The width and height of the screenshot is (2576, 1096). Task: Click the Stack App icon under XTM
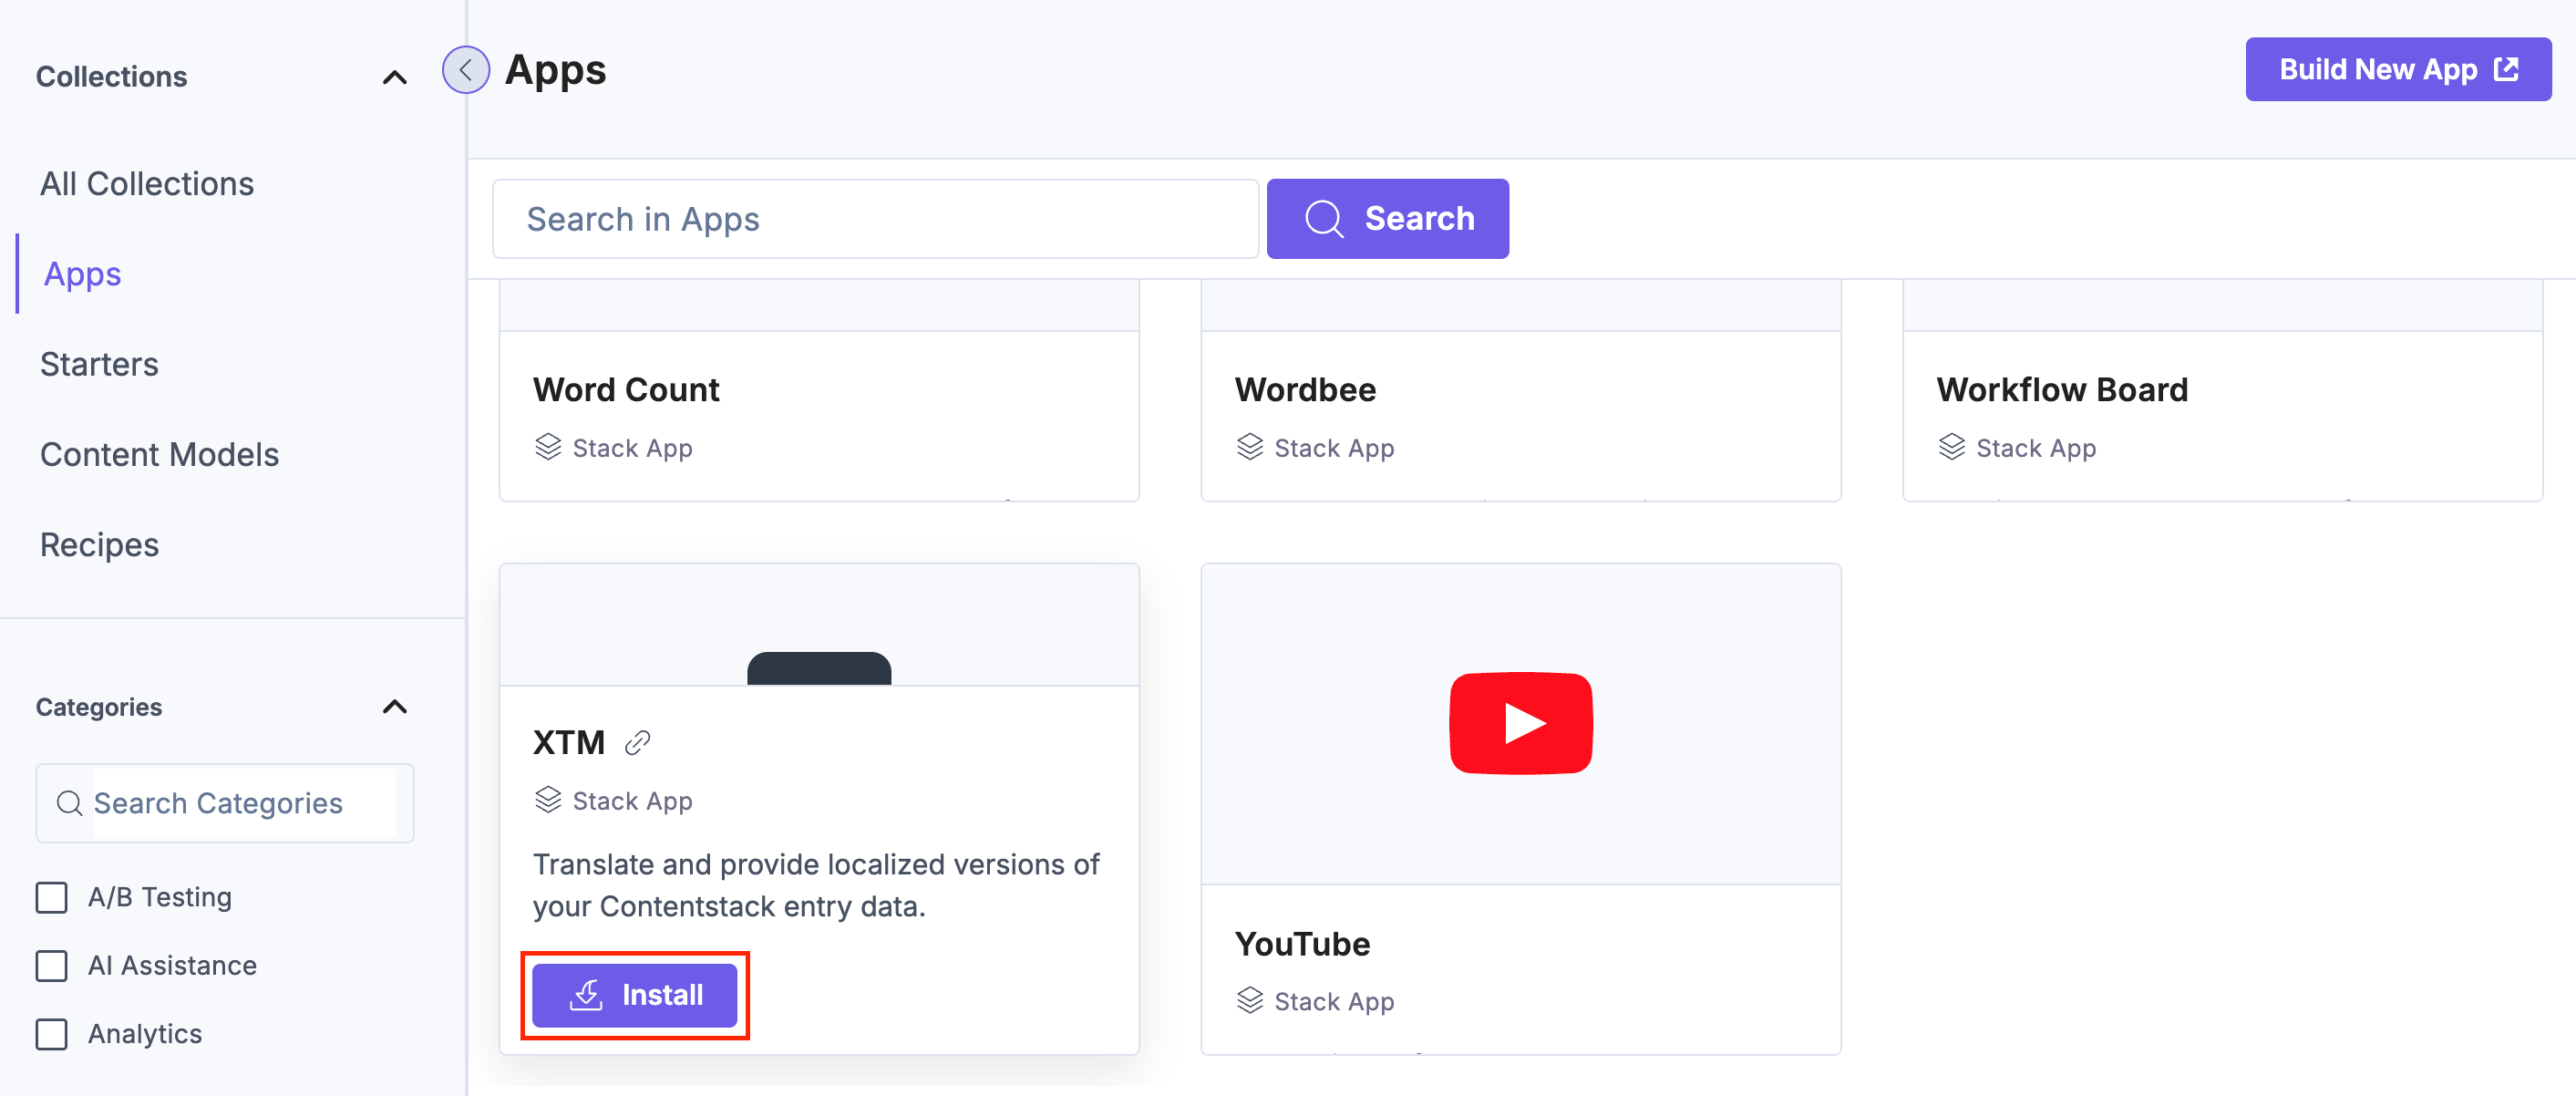pos(548,800)
